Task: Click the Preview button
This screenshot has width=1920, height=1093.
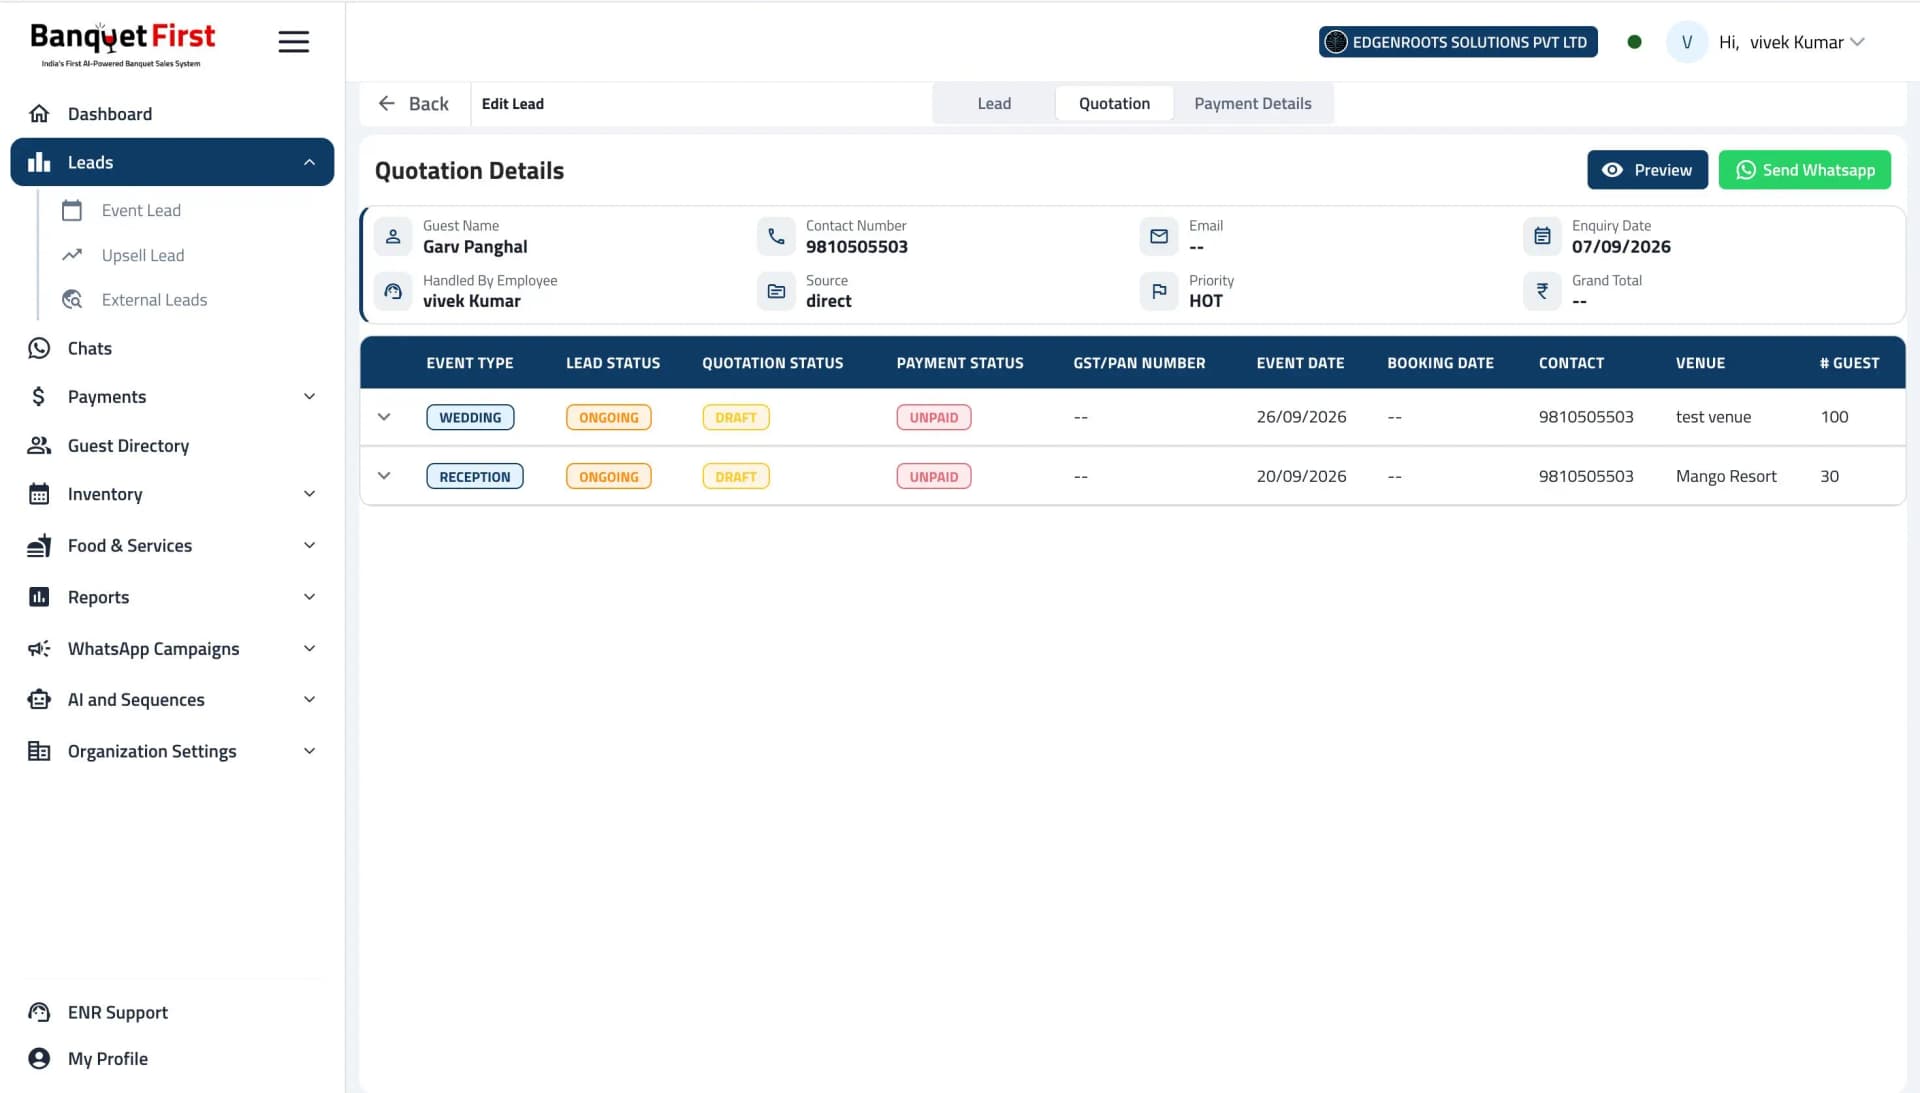Action: click(1647, 170)
